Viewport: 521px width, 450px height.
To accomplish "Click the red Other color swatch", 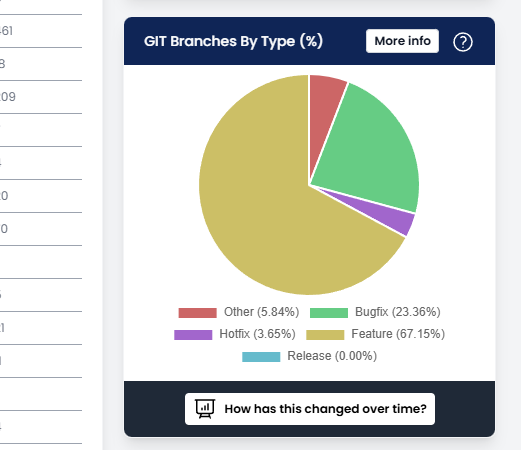I will pyautogui.click(x=197, y=313).
